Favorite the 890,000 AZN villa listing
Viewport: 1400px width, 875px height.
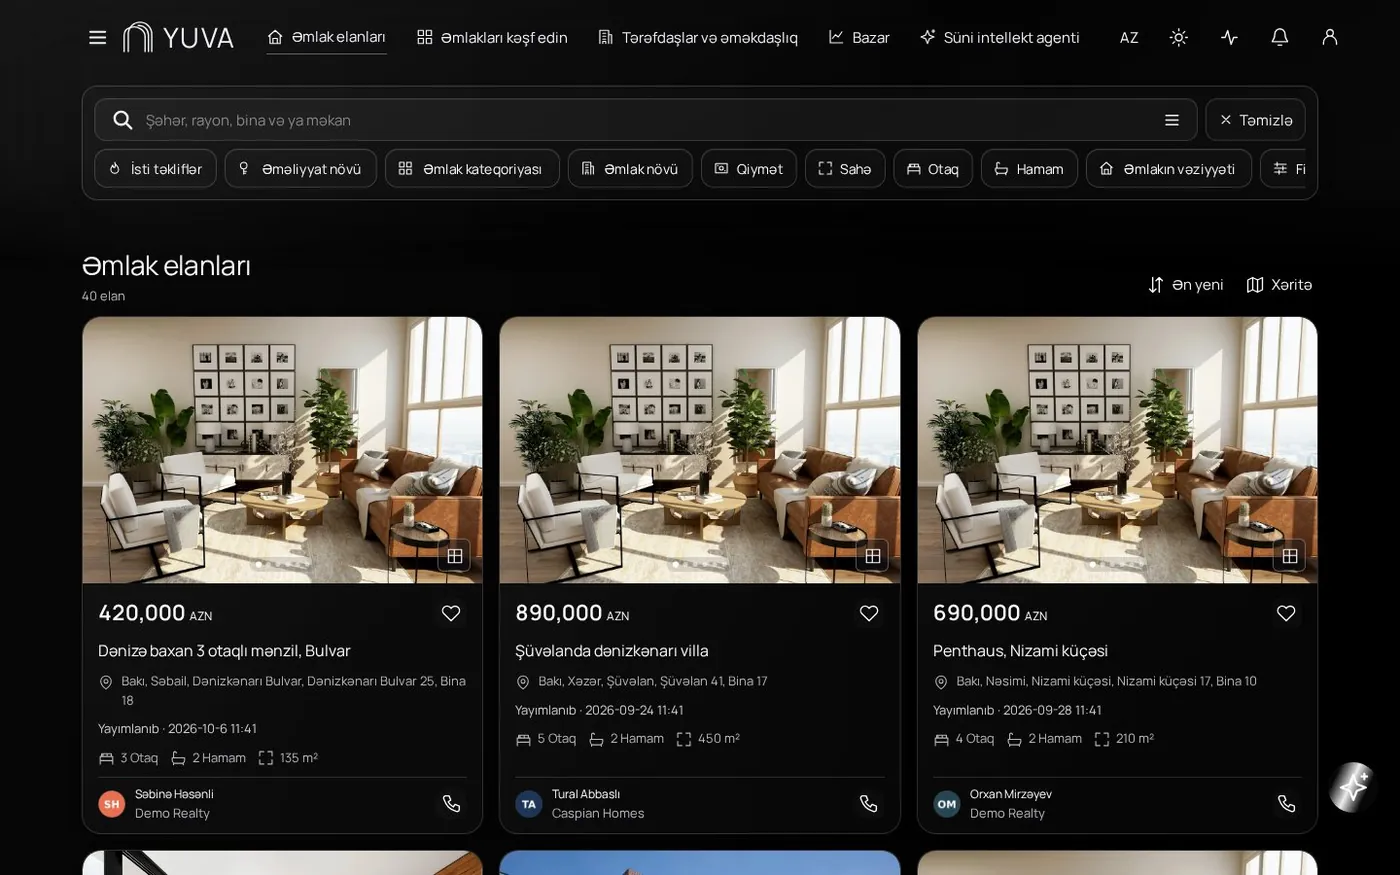[869, 613]
